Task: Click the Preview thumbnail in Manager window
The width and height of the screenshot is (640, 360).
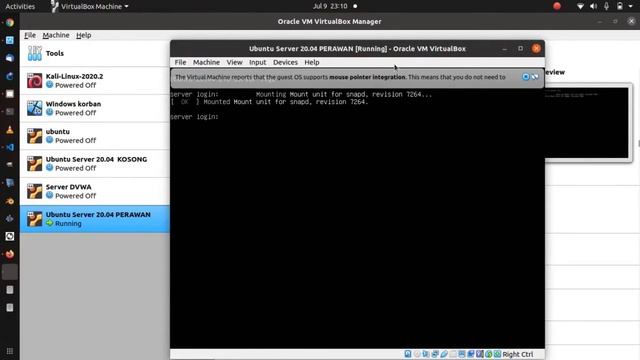Action: [x=587, y=122]
